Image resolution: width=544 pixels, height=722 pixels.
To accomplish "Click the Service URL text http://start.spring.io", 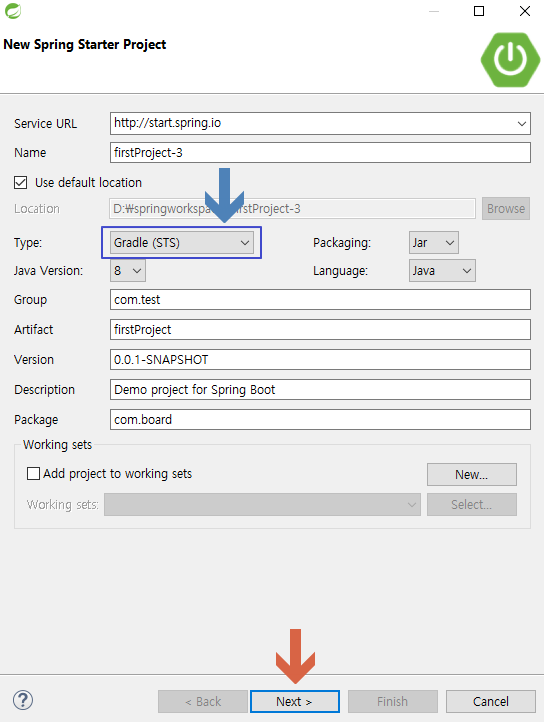I will pyautogui.click(x=167, y=123).
